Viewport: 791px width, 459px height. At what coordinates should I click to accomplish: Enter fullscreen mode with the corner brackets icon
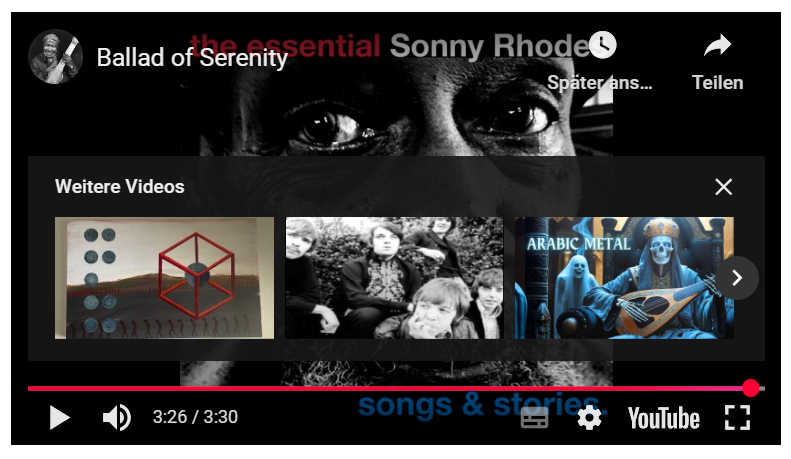point(738,418)
